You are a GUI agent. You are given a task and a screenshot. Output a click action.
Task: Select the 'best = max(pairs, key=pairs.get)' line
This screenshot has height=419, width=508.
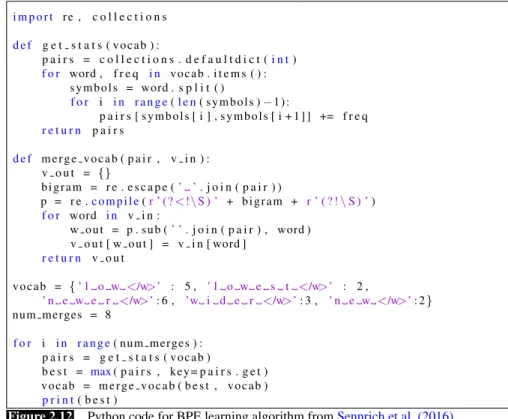coord(155,372)
